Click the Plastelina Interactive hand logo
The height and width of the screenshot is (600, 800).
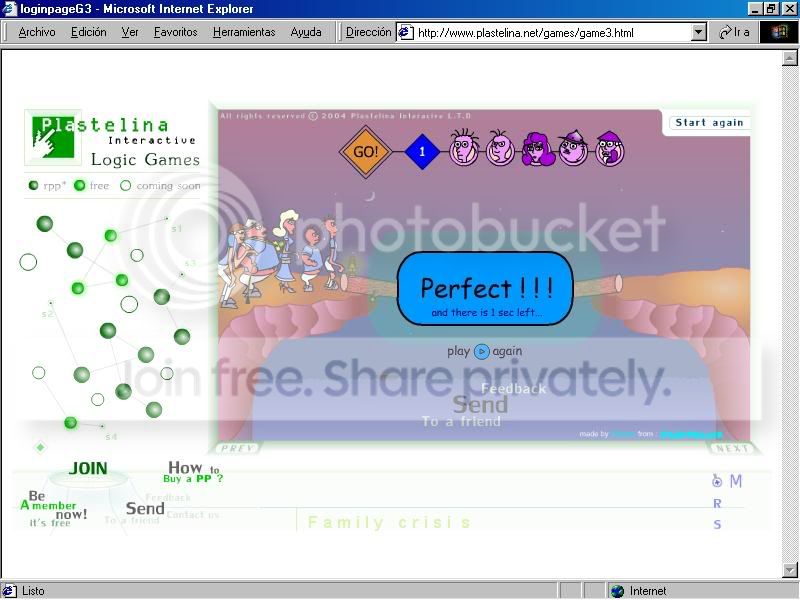[x=53, y=137]
